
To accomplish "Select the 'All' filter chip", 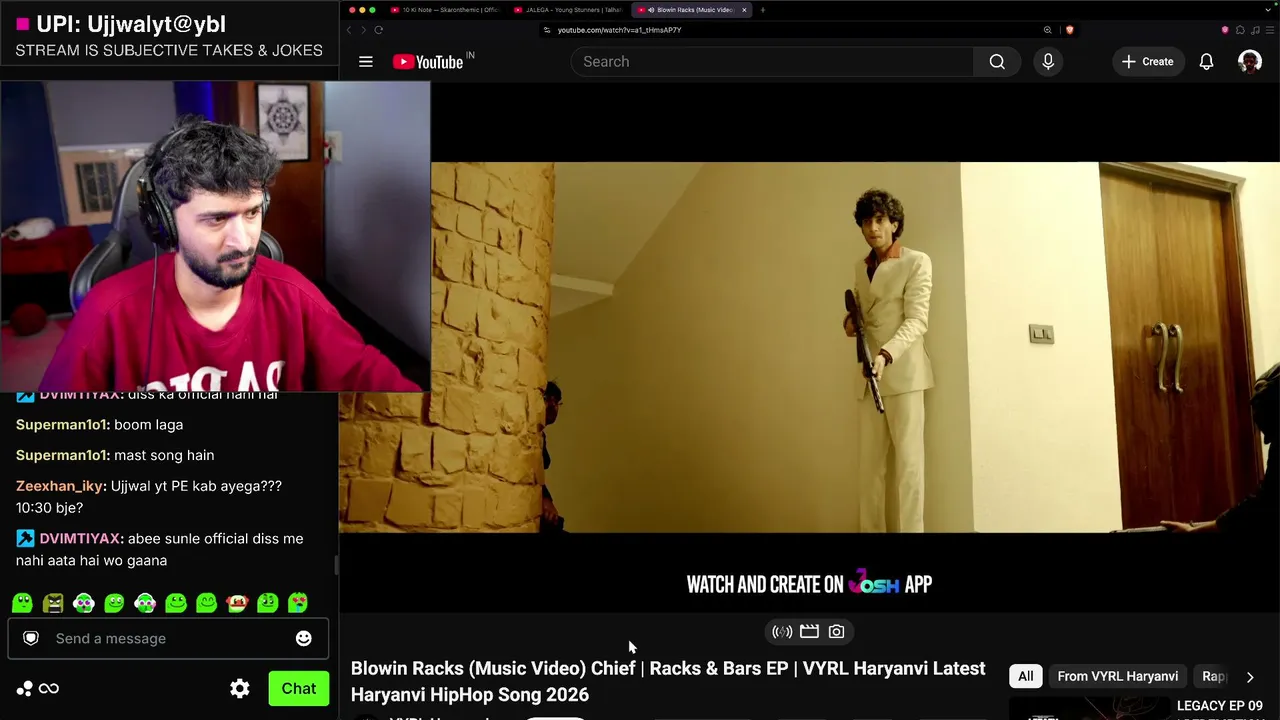I will pyautogui.click(x=1025, y=677).
